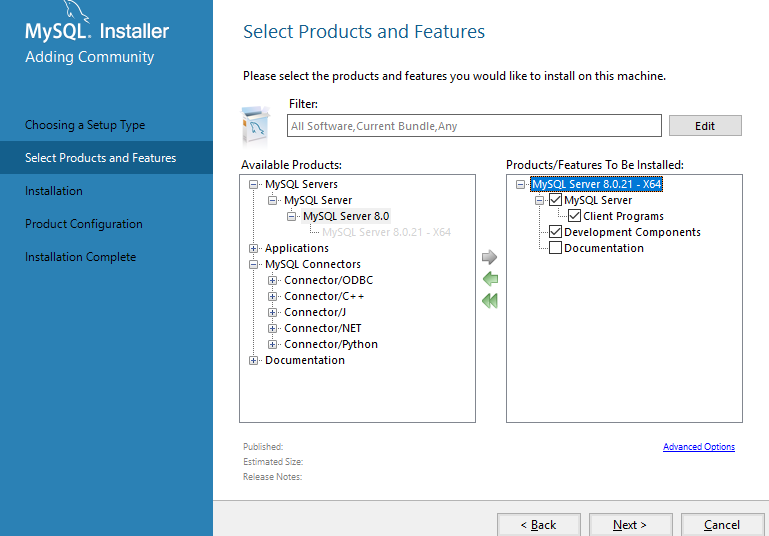Select the Applications tree label
769x536 pixels.
[x=297, y=248]
